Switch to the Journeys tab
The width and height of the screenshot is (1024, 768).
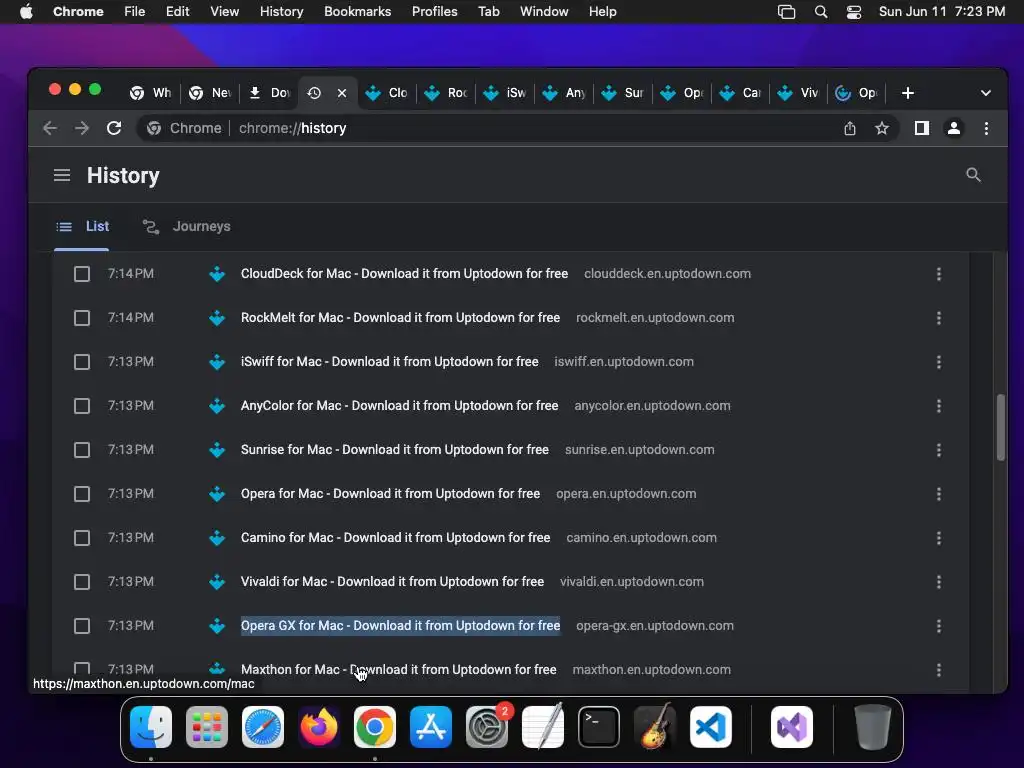pyautogui.click(x=187, y=226)
